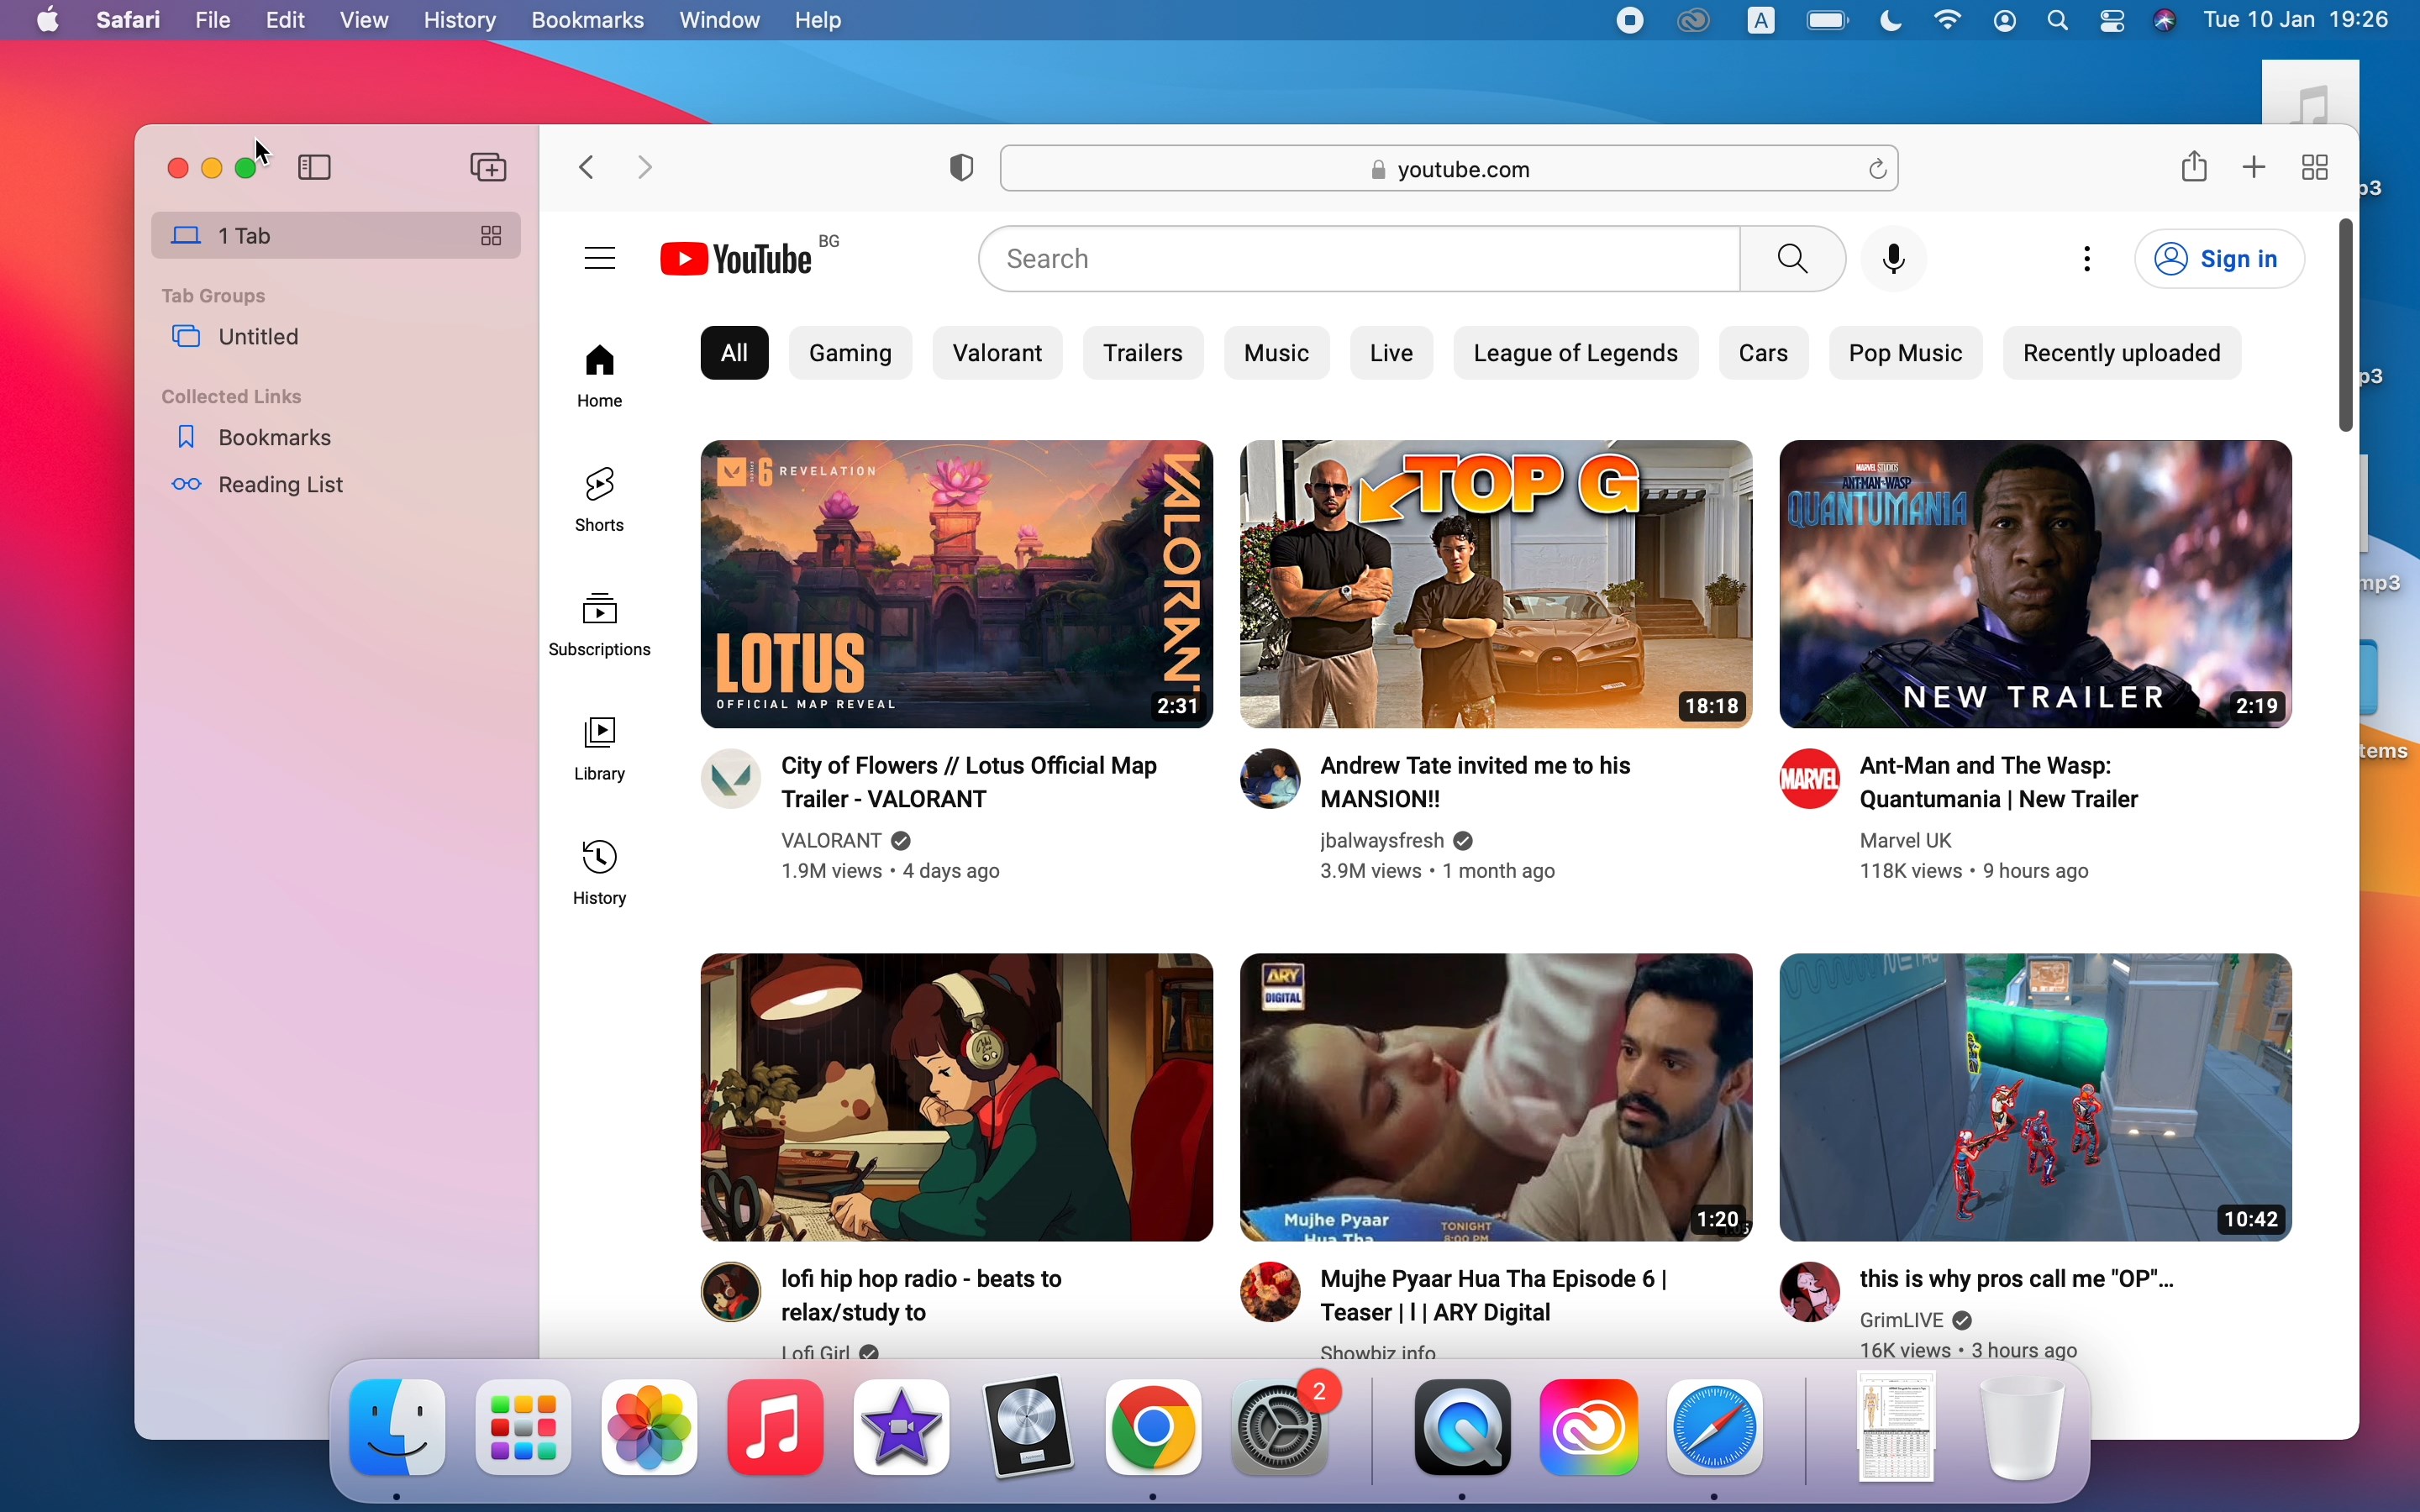
Task: Open a new tab with plus icon
Action: (2254, 167)
